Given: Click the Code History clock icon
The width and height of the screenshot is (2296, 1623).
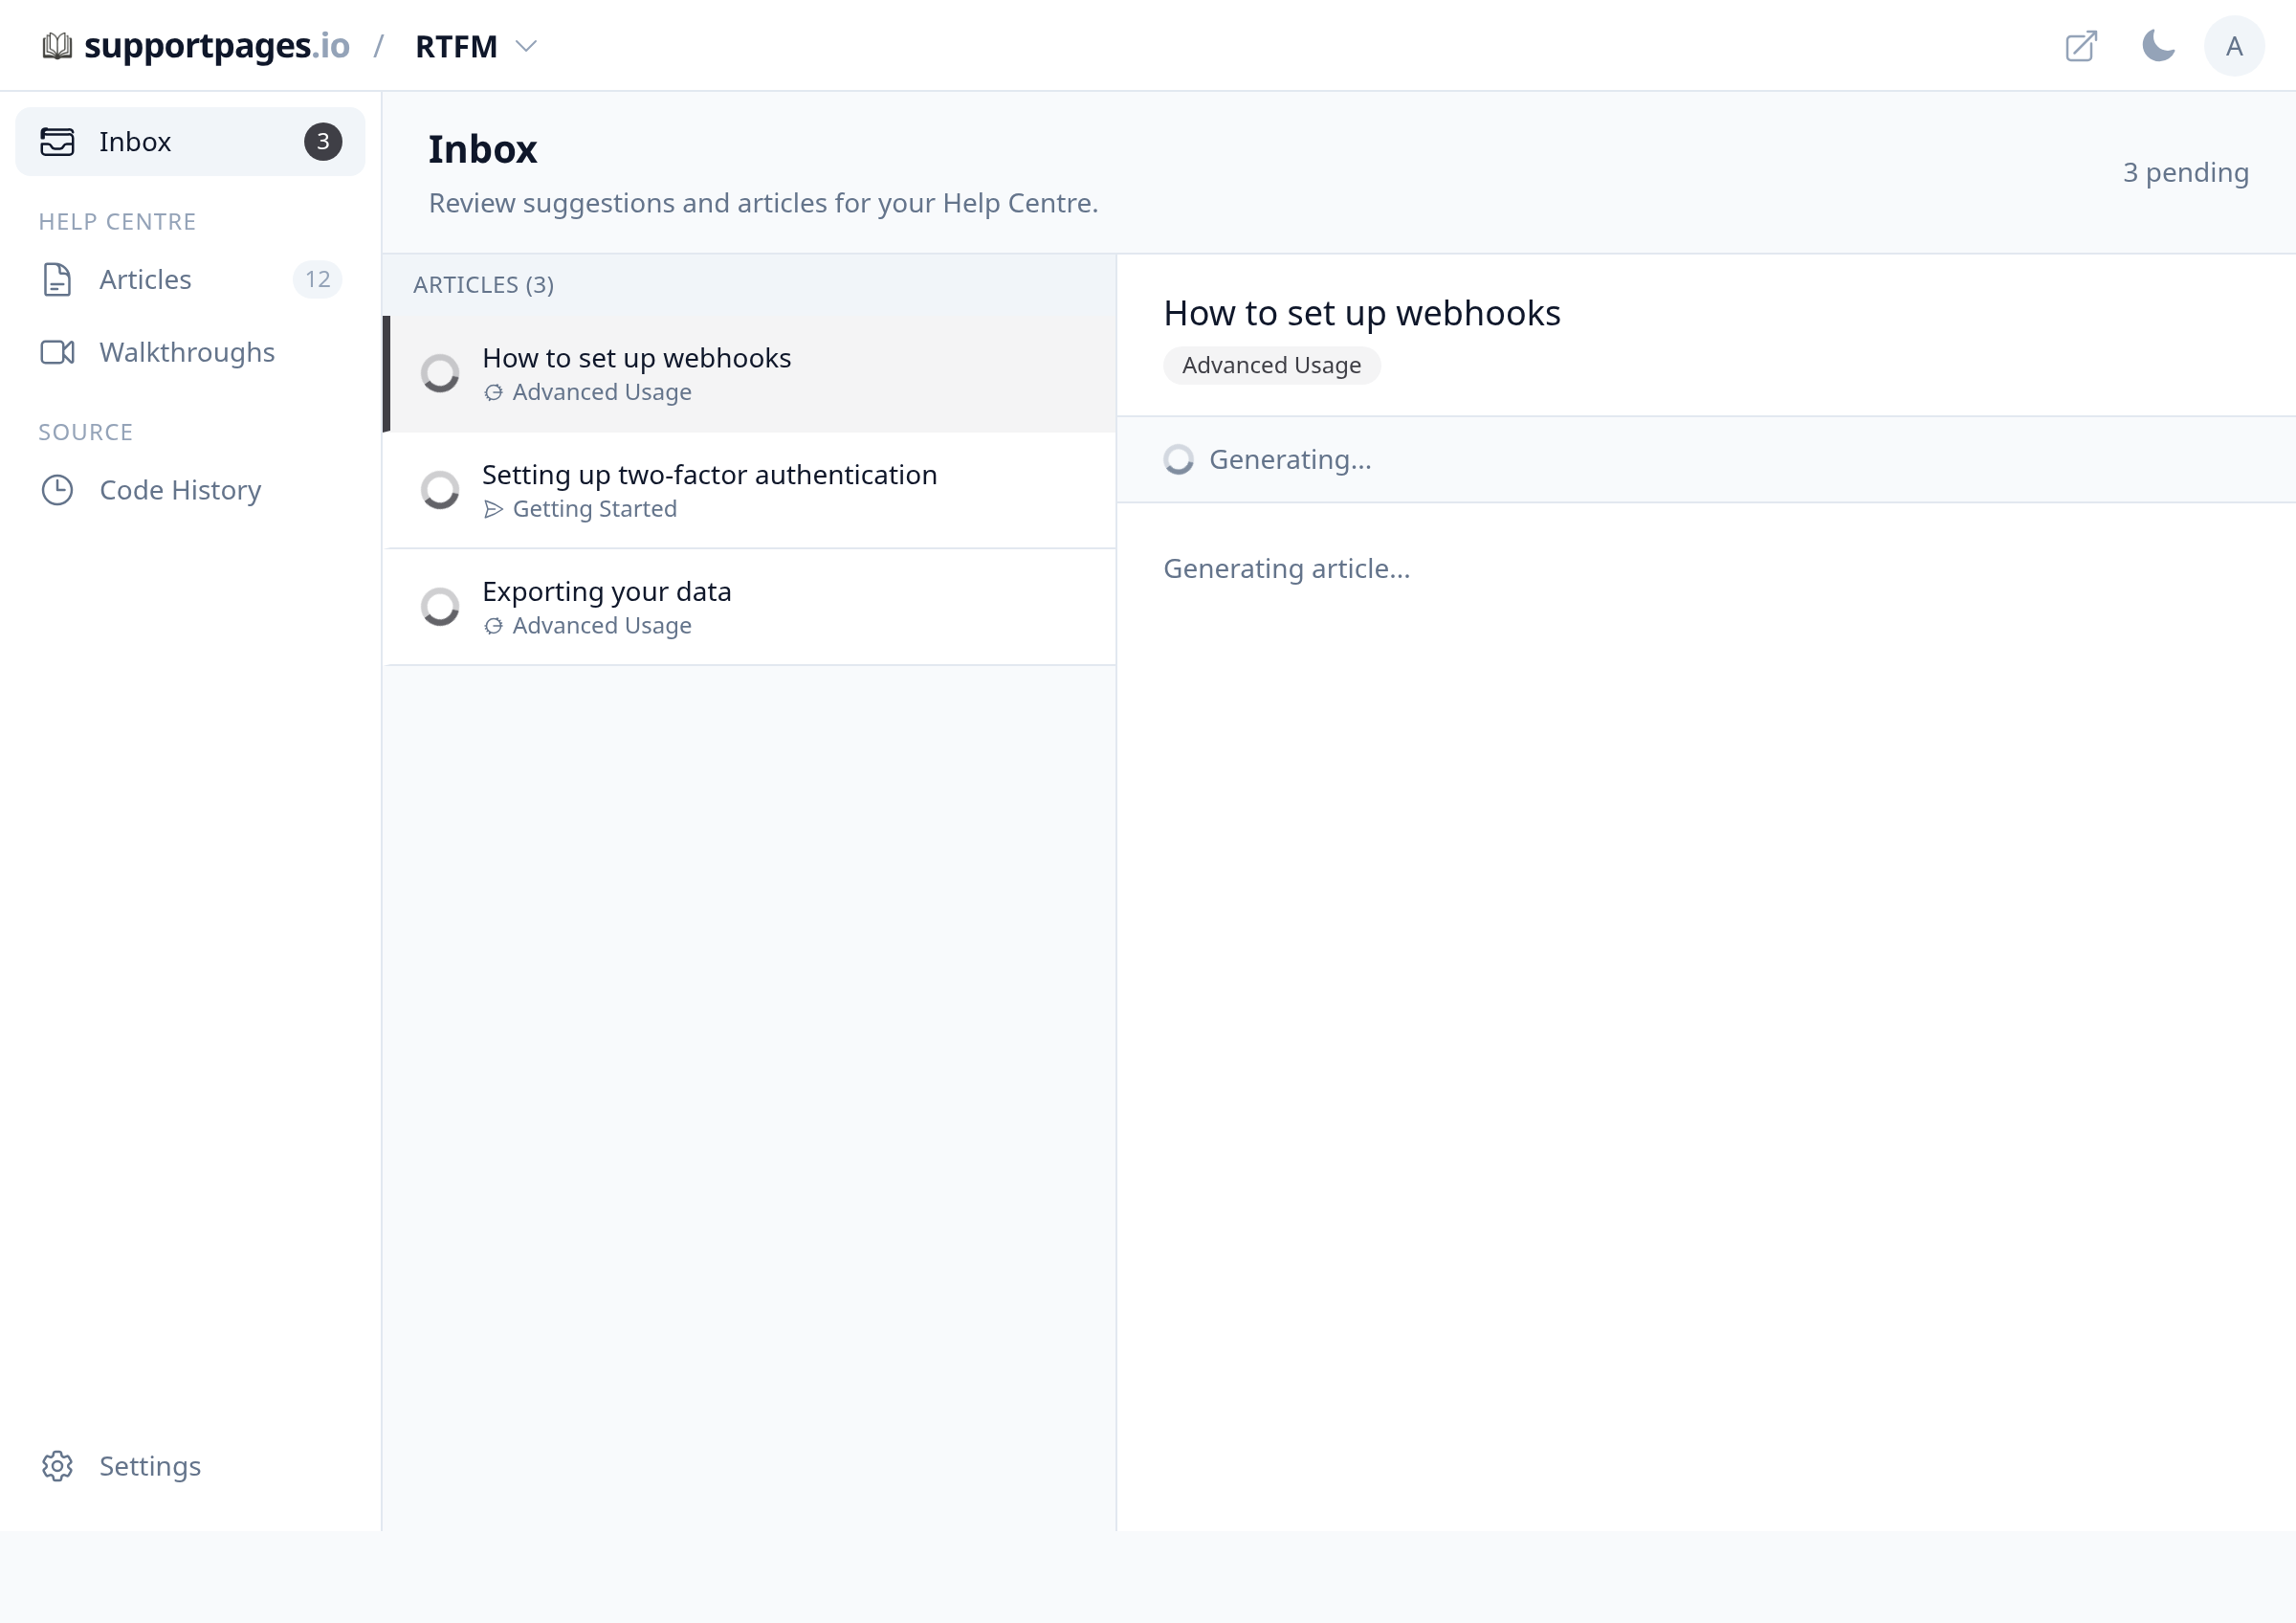Looking at the screenshot, I should 57,490.
